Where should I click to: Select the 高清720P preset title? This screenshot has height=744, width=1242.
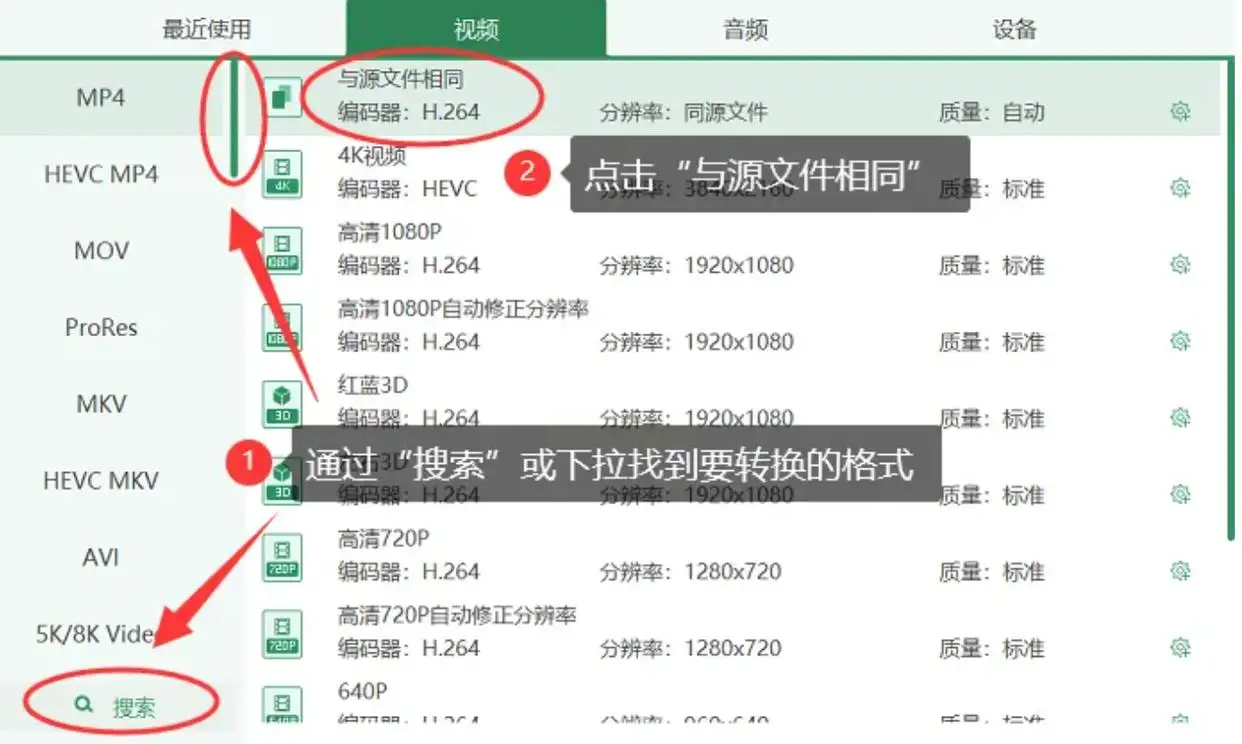click(384, 539)
